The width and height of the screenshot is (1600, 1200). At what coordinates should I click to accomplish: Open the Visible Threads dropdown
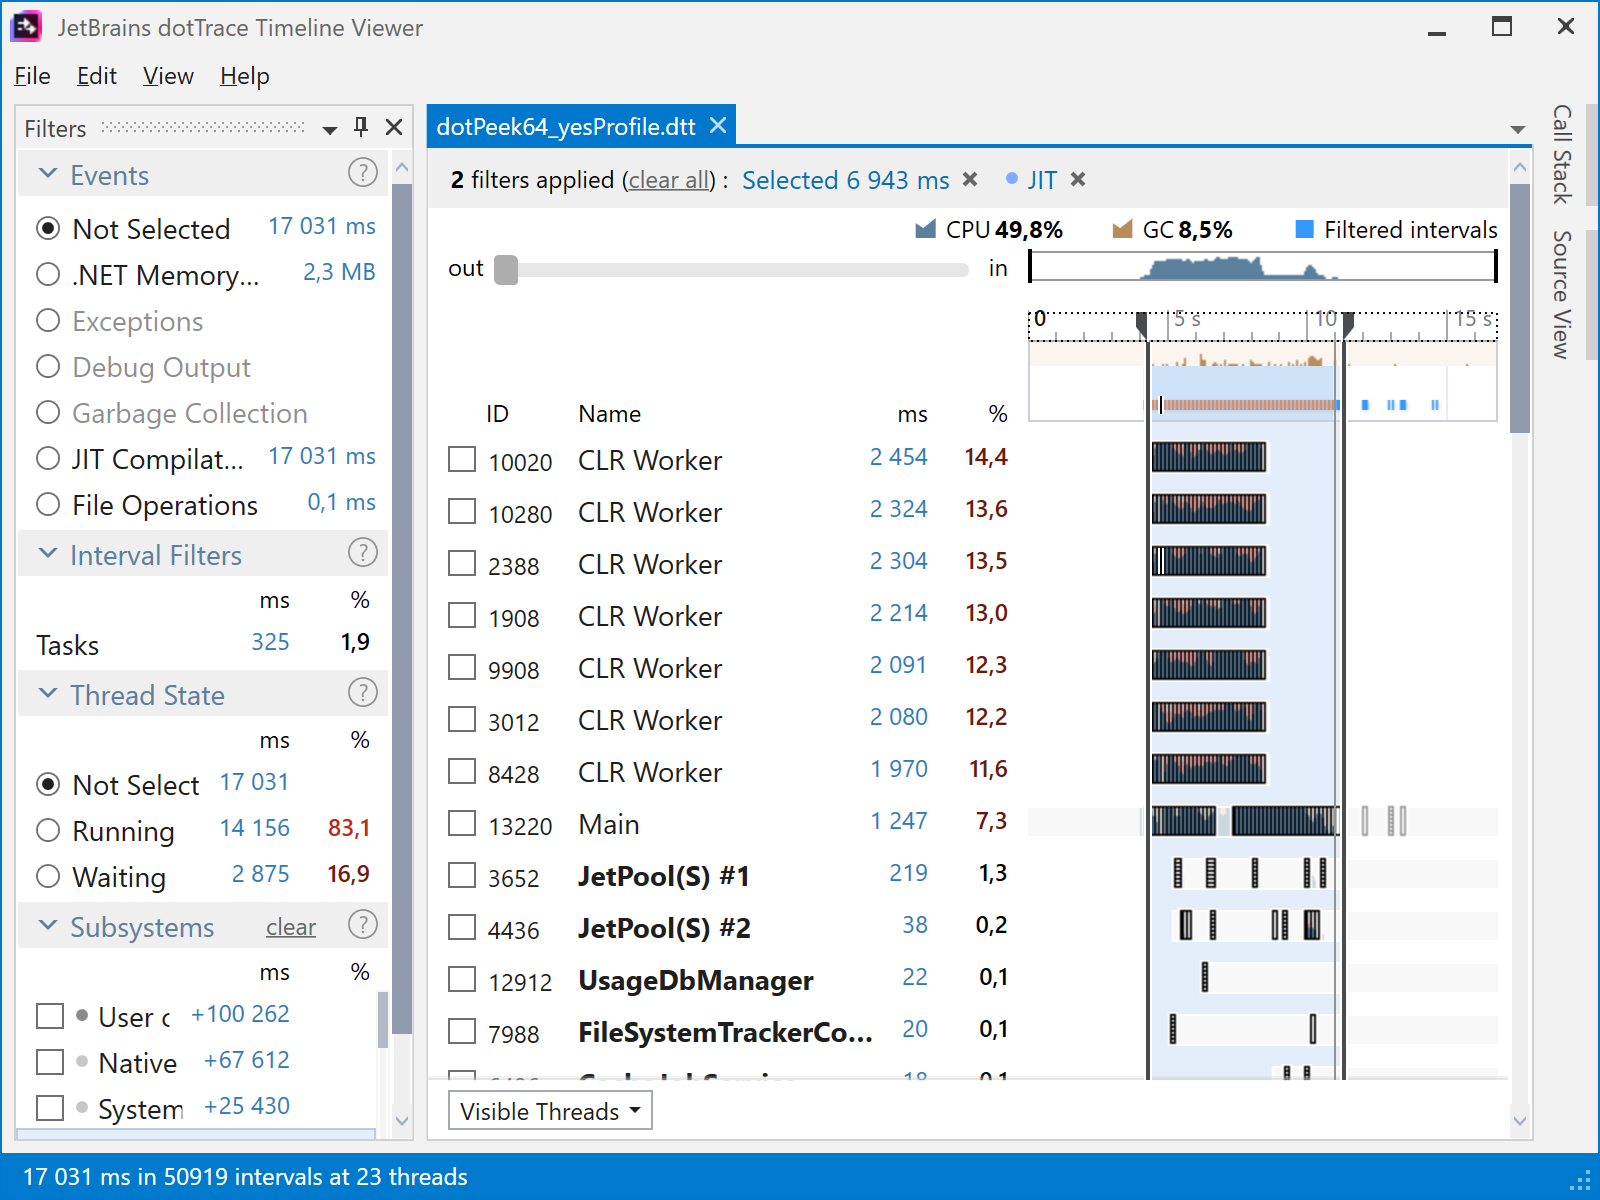coord(550,1111)
